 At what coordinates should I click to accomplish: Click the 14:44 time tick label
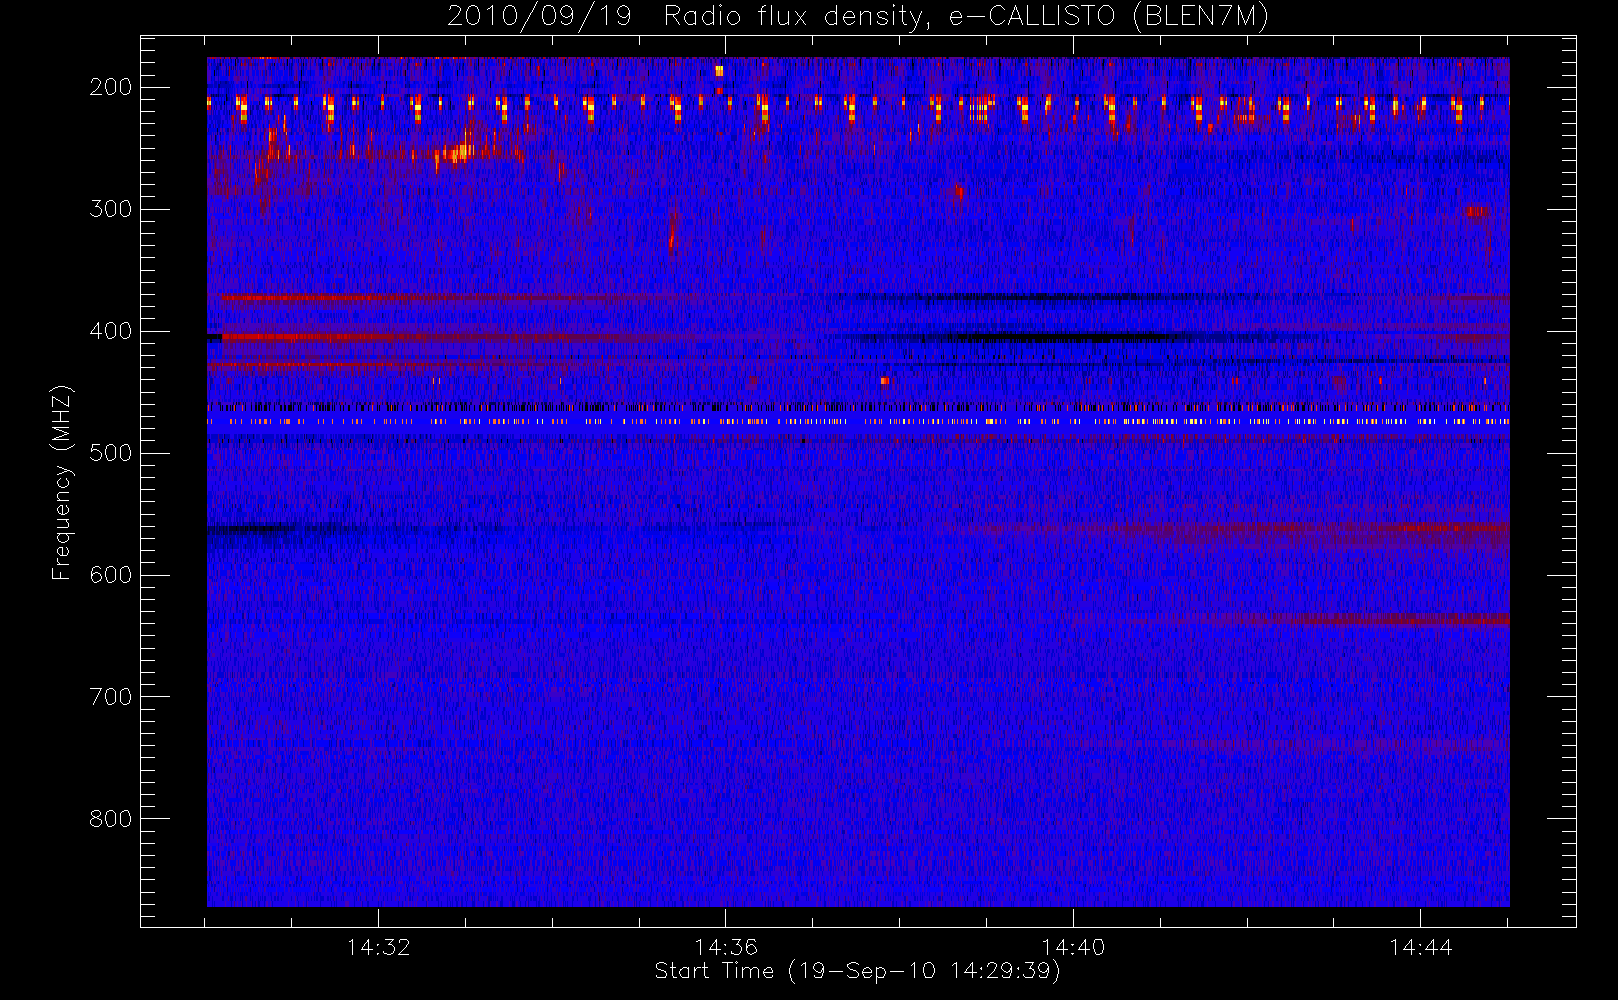tap(1421, 947)
